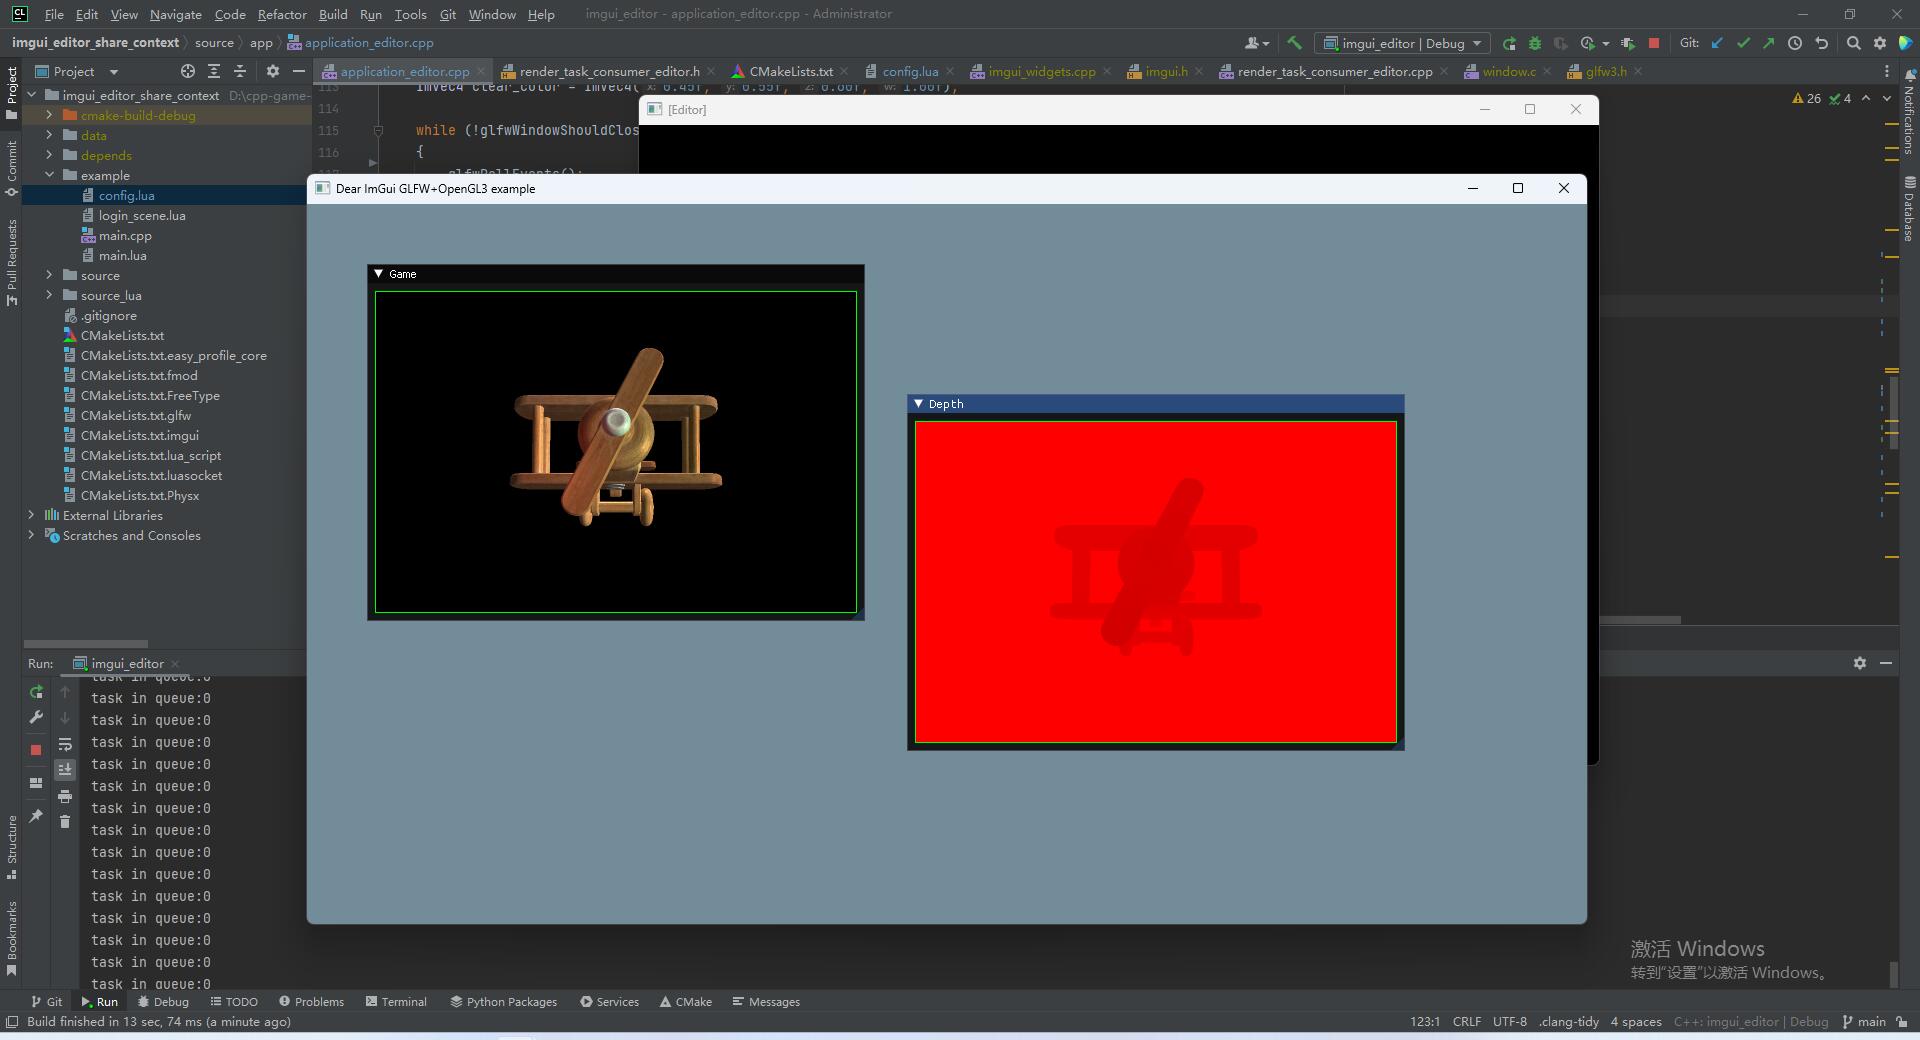The width and height of the screenshot is (1920, 1040).
Task: Open the Project view selector dropdown
Action: point(76,71)
